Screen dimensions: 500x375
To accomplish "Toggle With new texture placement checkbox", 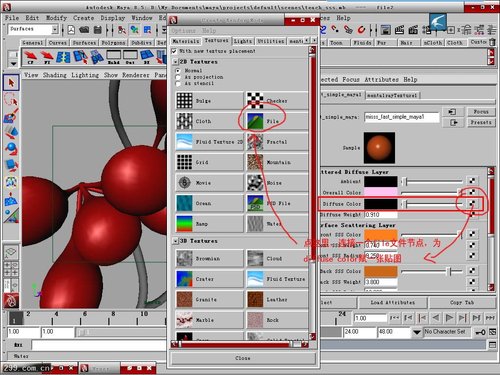I will pyautogui.click(x=174, y=51).
